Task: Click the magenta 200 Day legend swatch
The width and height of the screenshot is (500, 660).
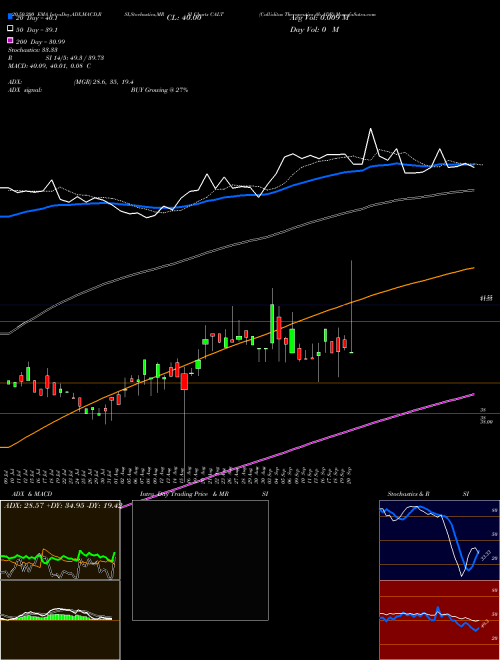Action: 11,40
